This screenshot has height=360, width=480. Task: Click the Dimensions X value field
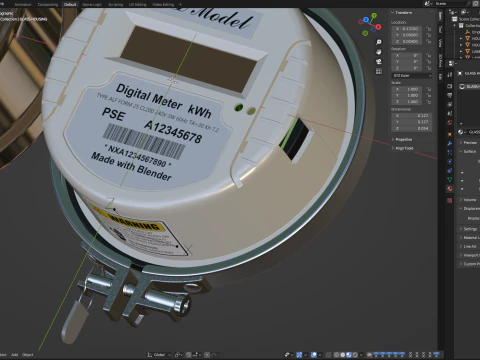(412, 116)
